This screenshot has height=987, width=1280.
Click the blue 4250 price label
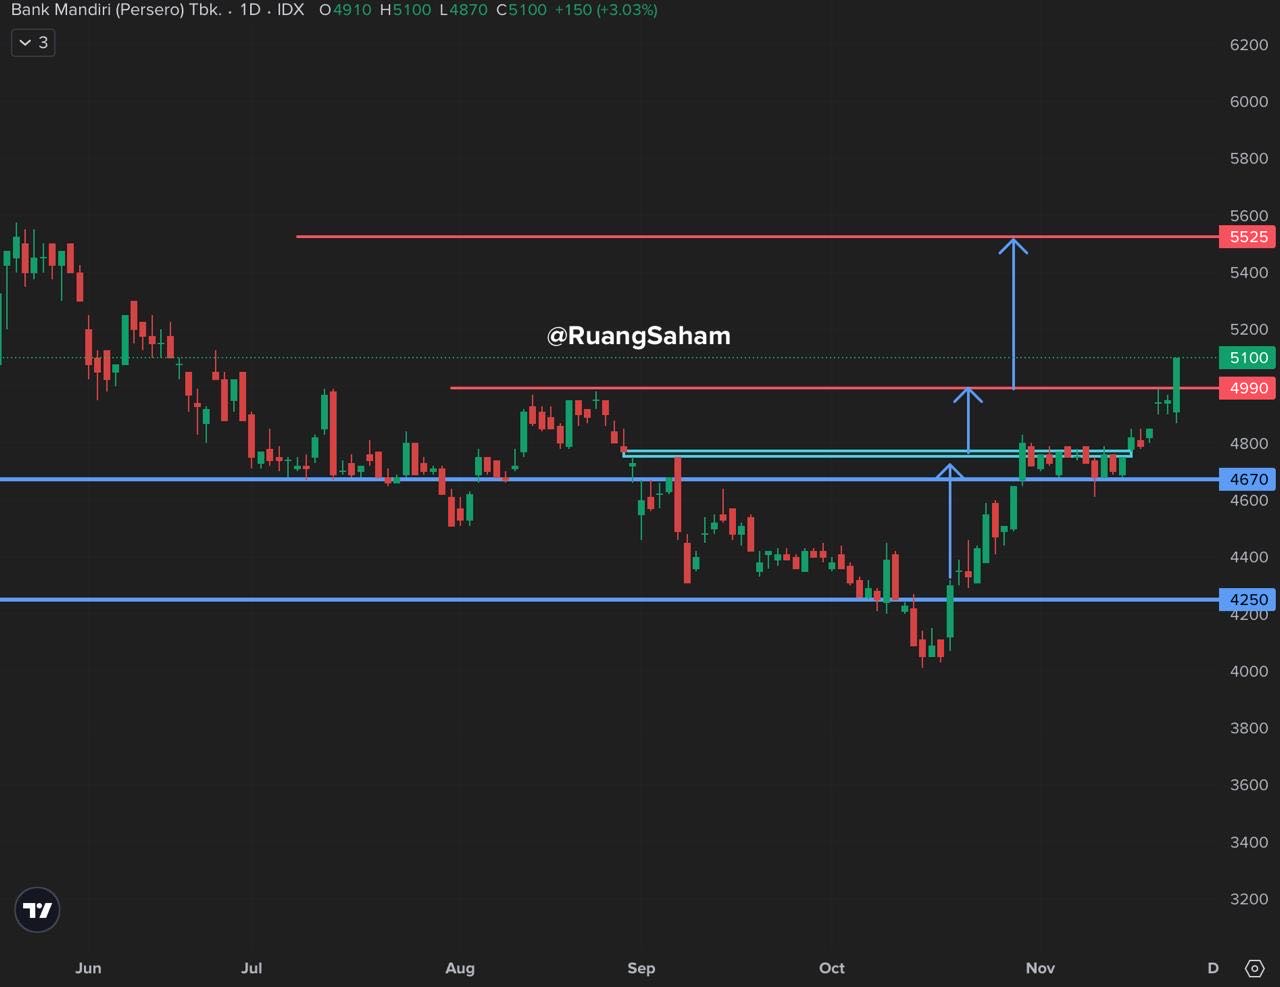tap(1248, 600)
